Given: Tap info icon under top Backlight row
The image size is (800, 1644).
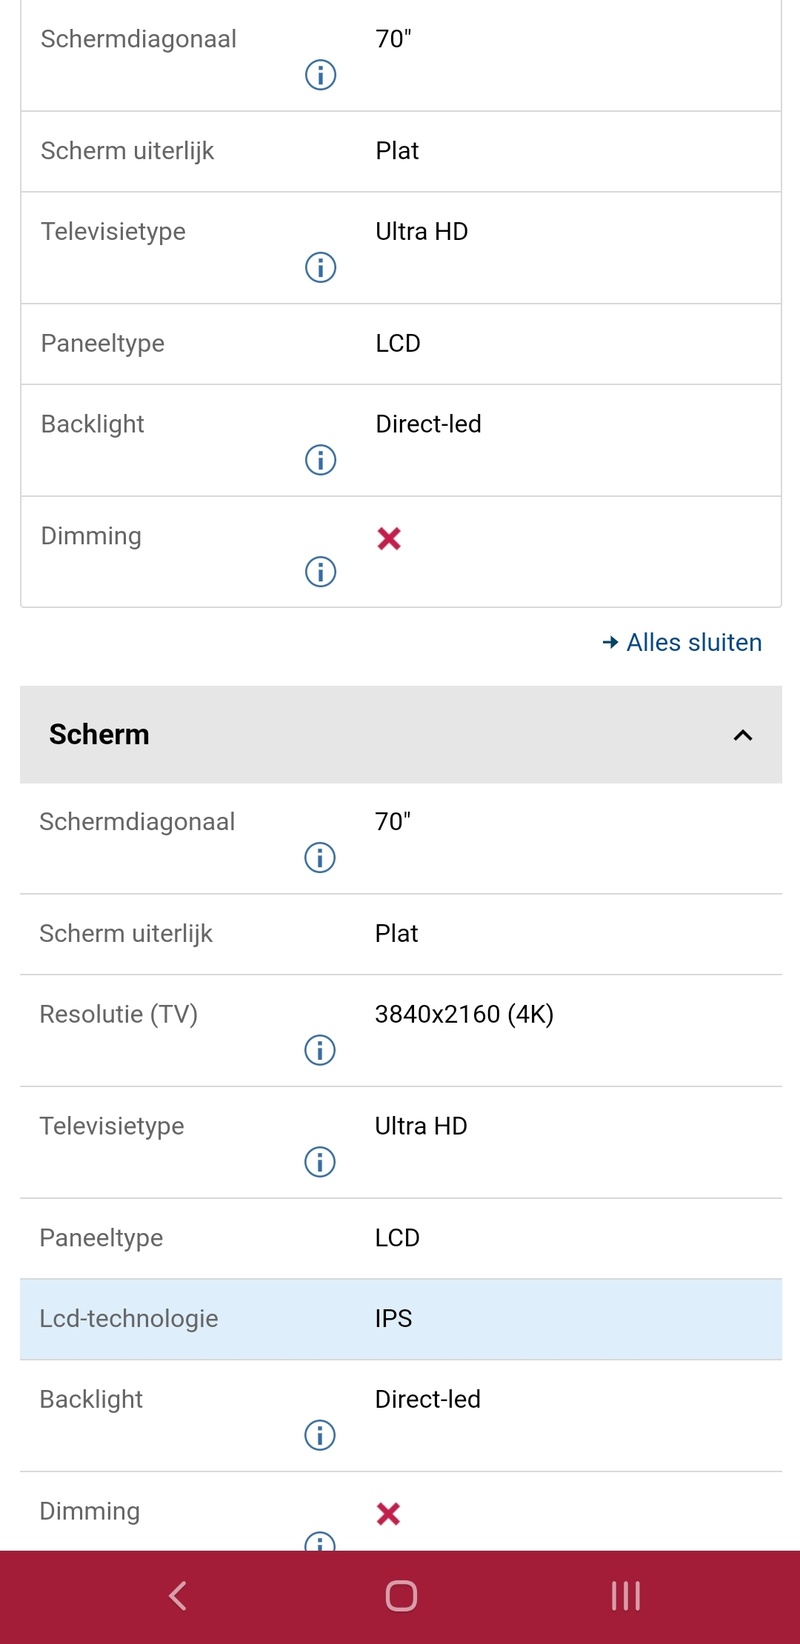Looking at the screenshot, I should (x=320, y=460).
